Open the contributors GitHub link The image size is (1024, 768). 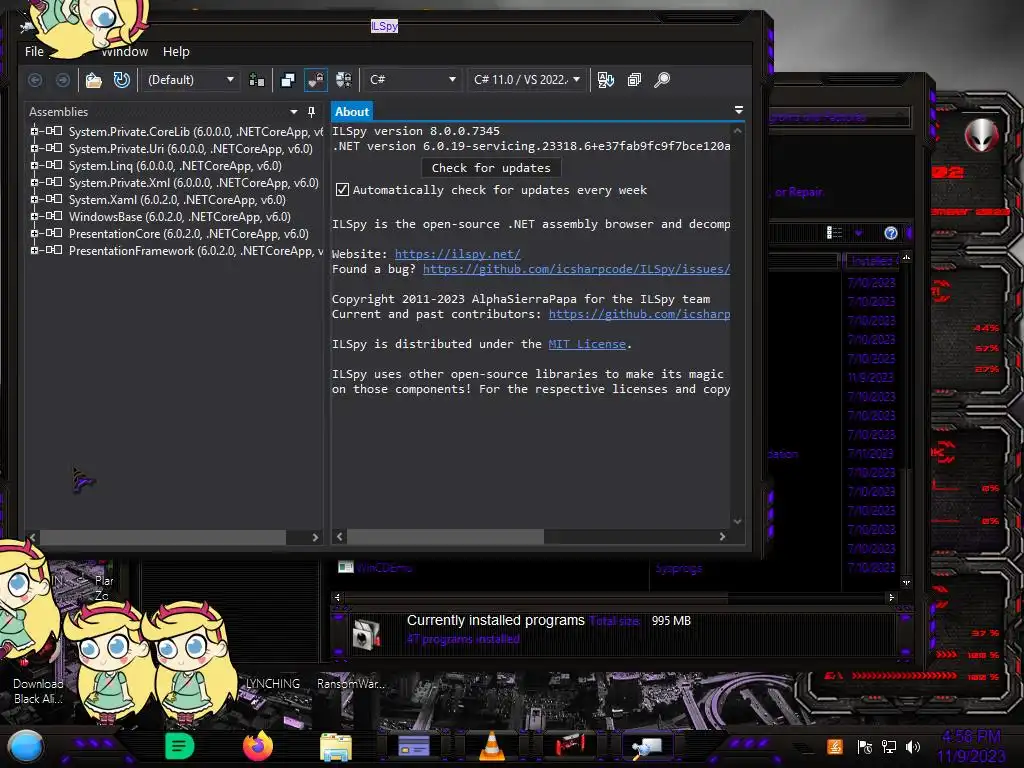point(639,314)
